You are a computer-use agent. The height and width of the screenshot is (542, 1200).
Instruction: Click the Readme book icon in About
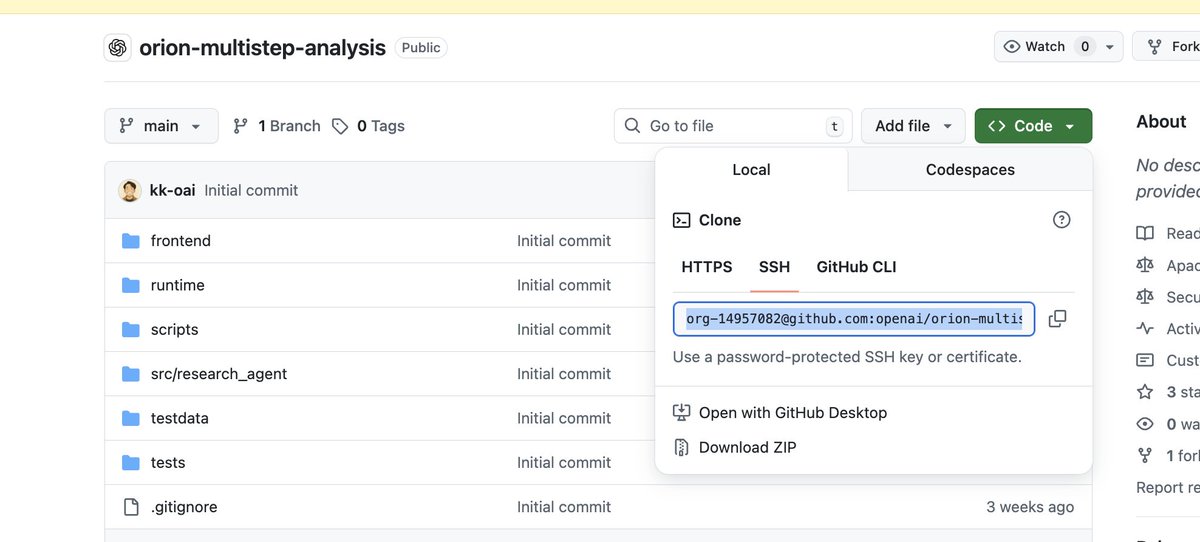pyautogui.click(x=1145, y=233)
